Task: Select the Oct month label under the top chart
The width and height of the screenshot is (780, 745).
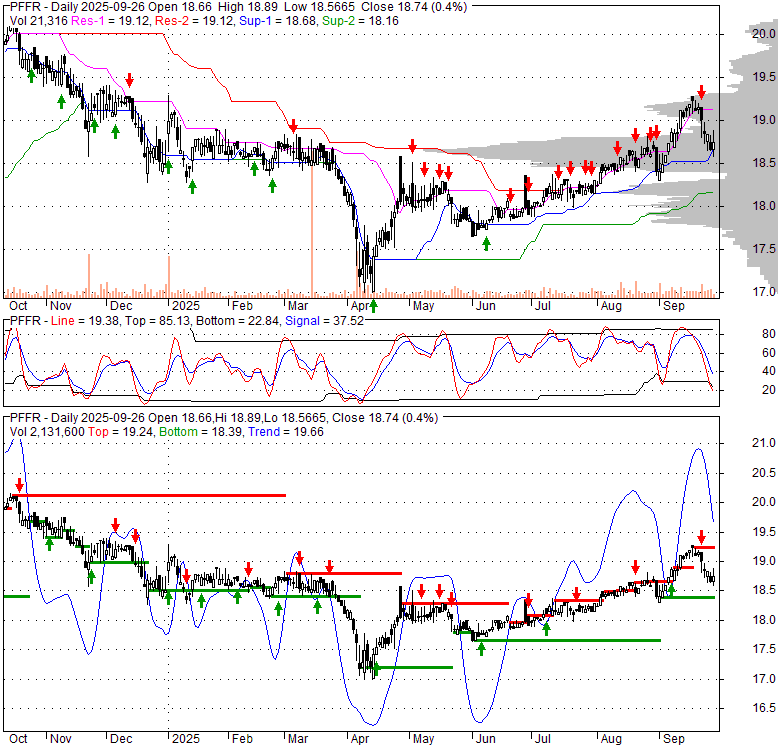Action: pyautogui.click(x=18, y=306)
